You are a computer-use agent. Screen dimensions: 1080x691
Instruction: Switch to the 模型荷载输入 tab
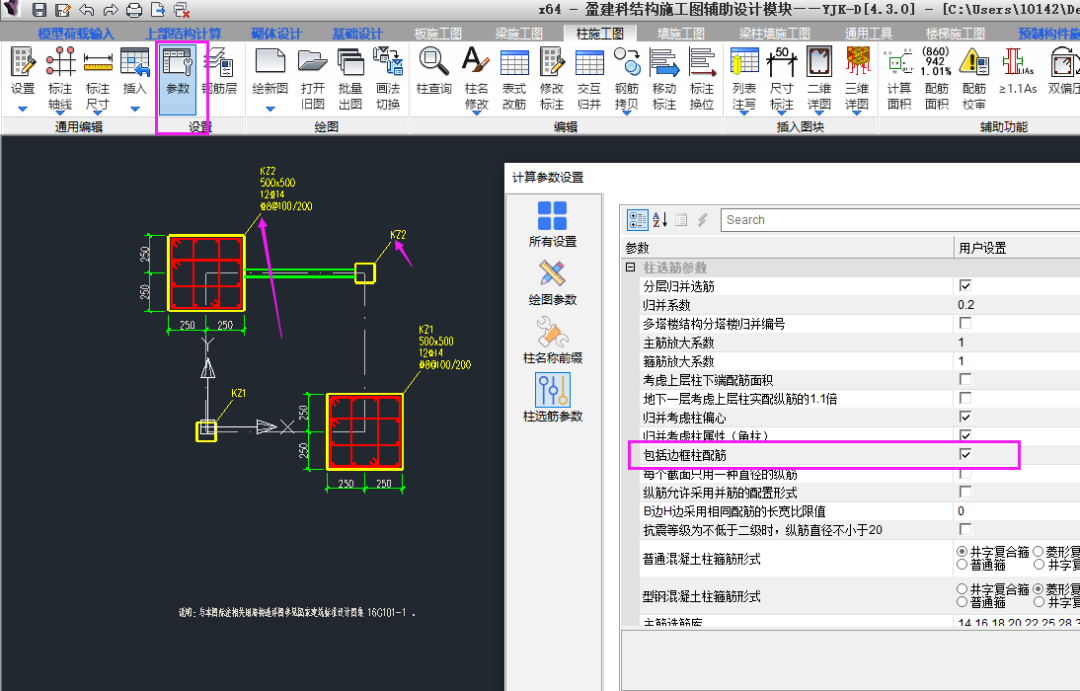click(x=76, y=34)
